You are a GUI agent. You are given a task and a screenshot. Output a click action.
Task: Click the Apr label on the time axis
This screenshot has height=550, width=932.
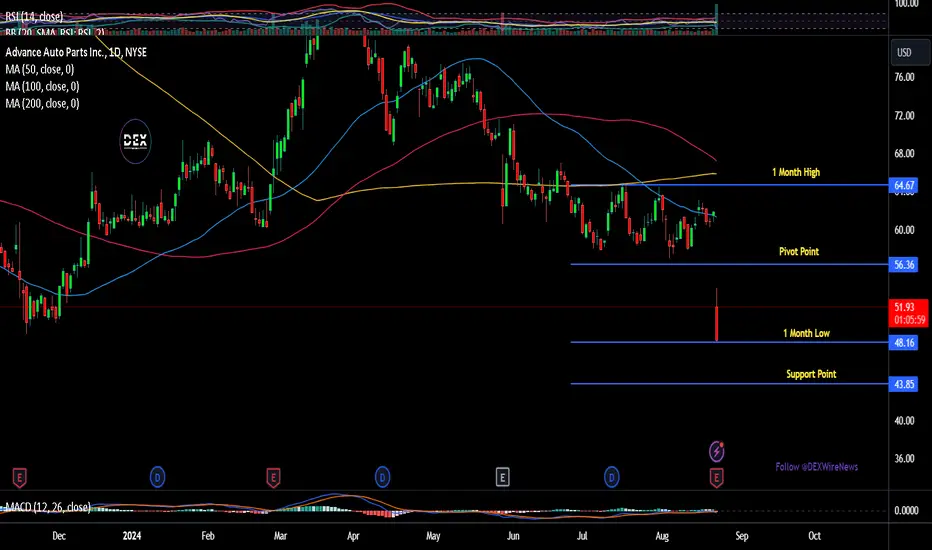point(353,536)
